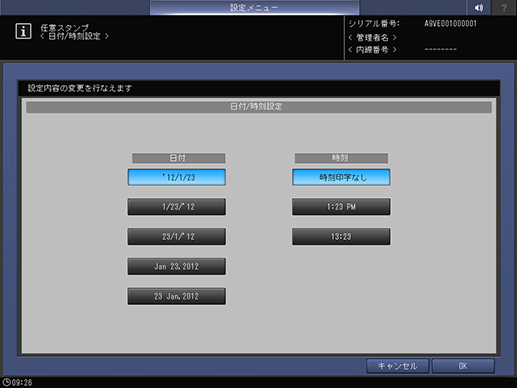Image resolution: width=517 pixels, height=388 pixels.
Task: Click the serial number A9VE001000001
Action: [x=450, y=24]
